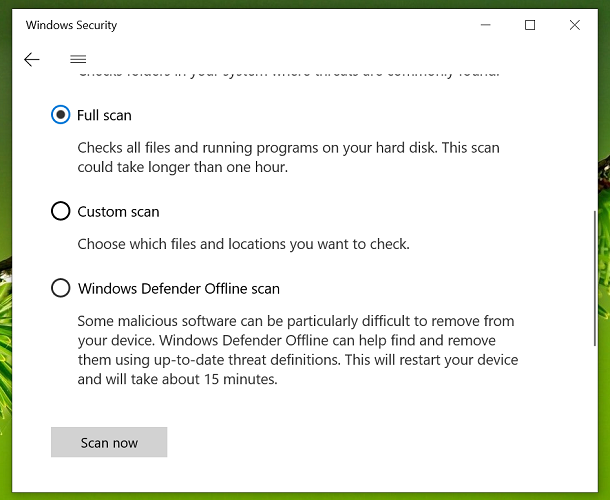The width and height of the screenshot is (610, 500).
Task: Click 'Some malicious software' description paragraph
Action: pyautogui.click(x=298, y=350)
